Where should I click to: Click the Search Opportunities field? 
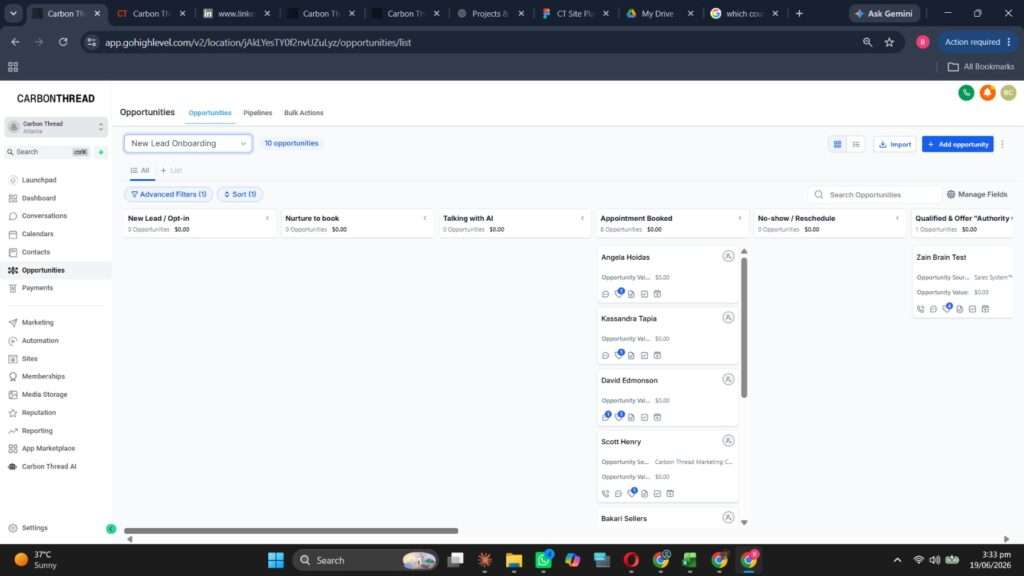click(x=875, y=195)
